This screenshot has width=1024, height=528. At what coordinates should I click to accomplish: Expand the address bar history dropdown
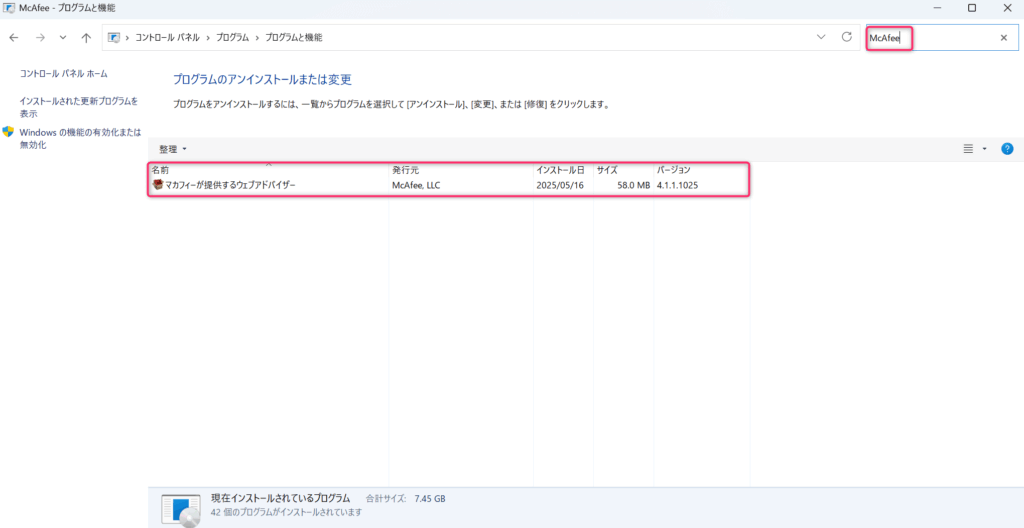[x=822, y=37]
